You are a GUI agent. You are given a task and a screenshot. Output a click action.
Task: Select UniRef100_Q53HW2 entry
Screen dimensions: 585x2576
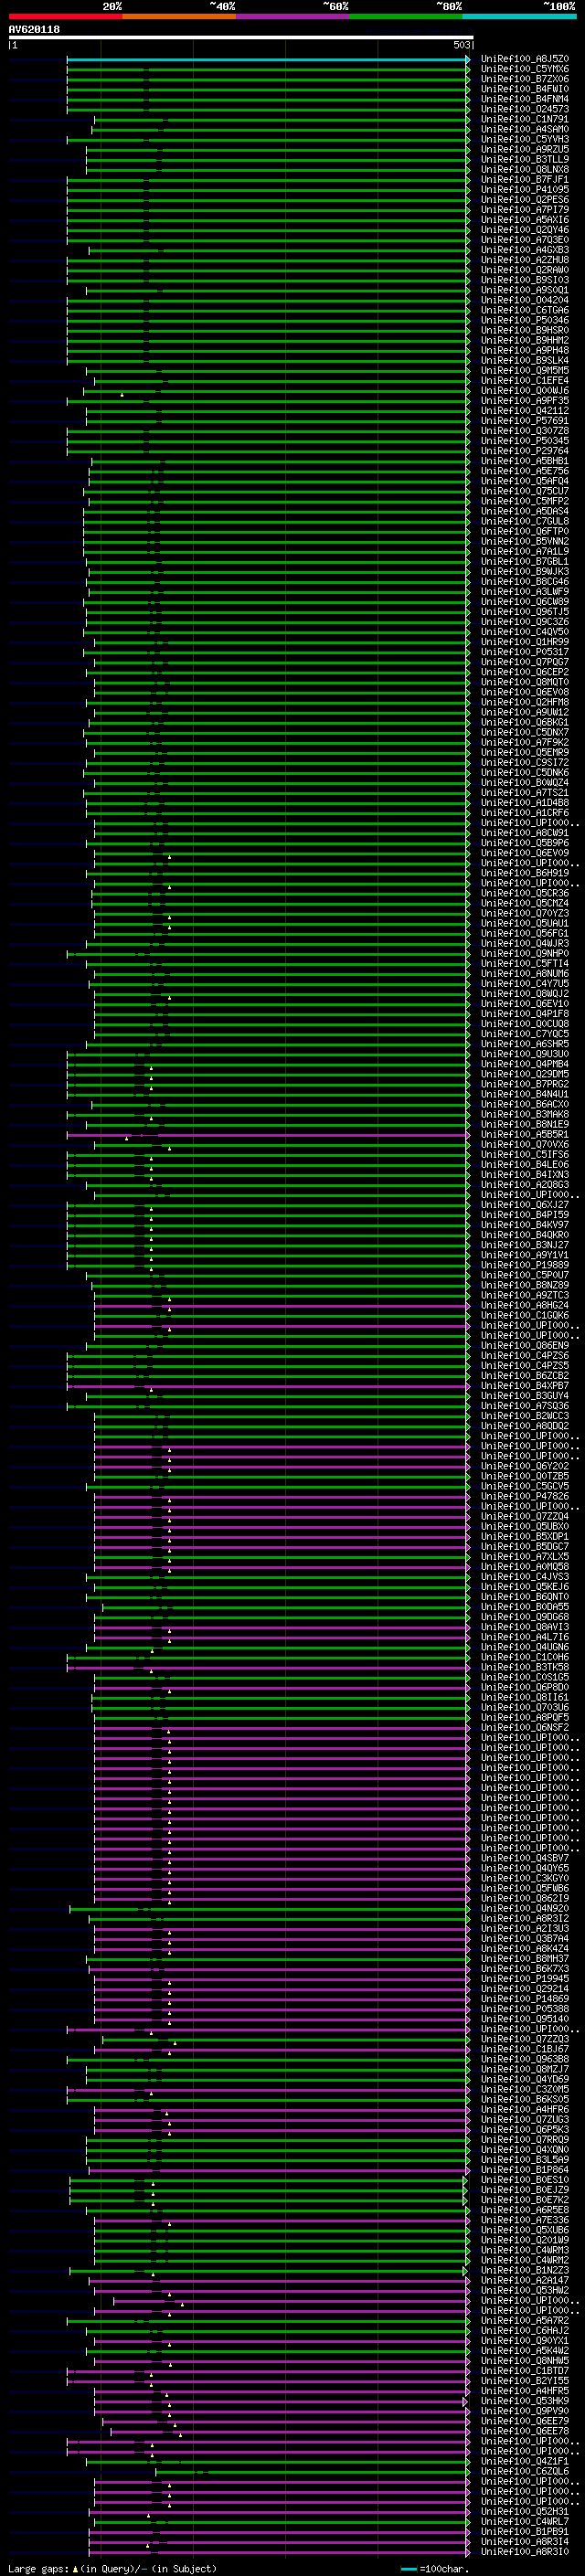[x=524, y=2290]
